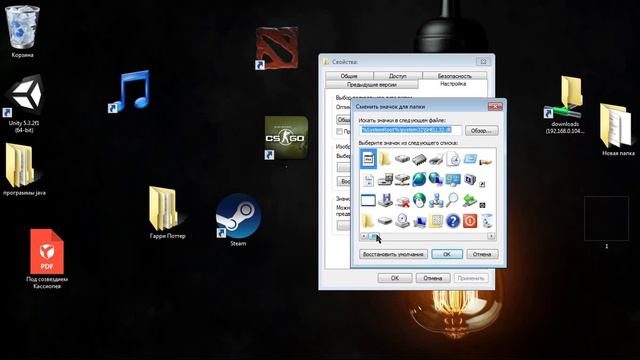Select the hand sharing icon in the list
640x360 pixels.
[486, 162]
